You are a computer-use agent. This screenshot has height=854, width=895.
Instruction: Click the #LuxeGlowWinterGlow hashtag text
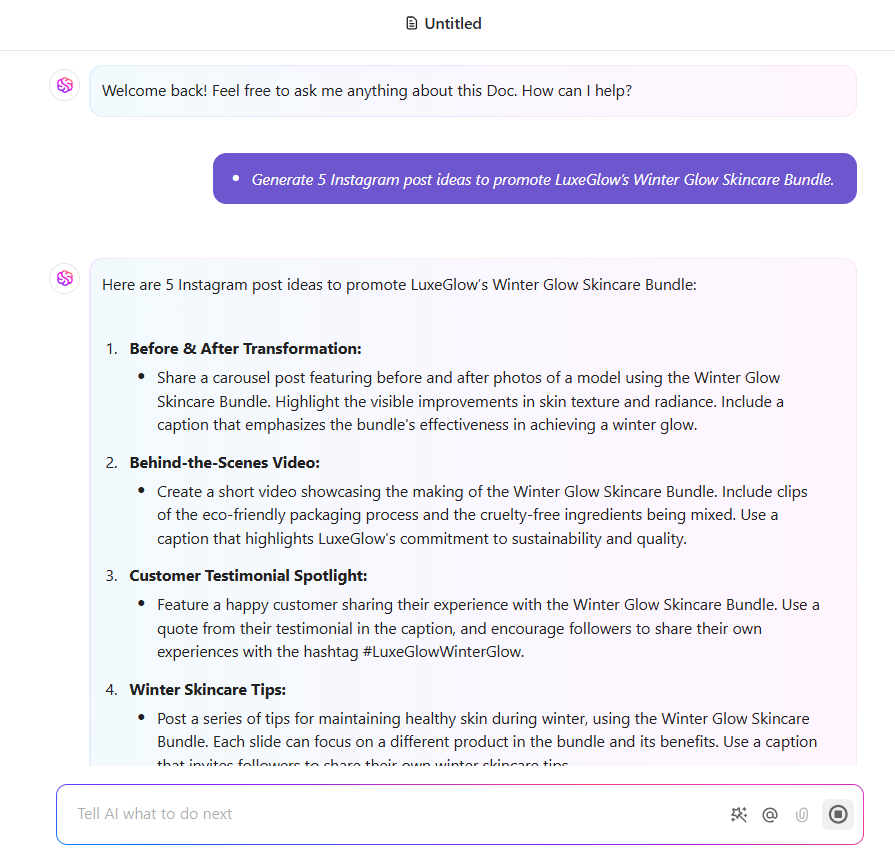[x=440, y=652]
